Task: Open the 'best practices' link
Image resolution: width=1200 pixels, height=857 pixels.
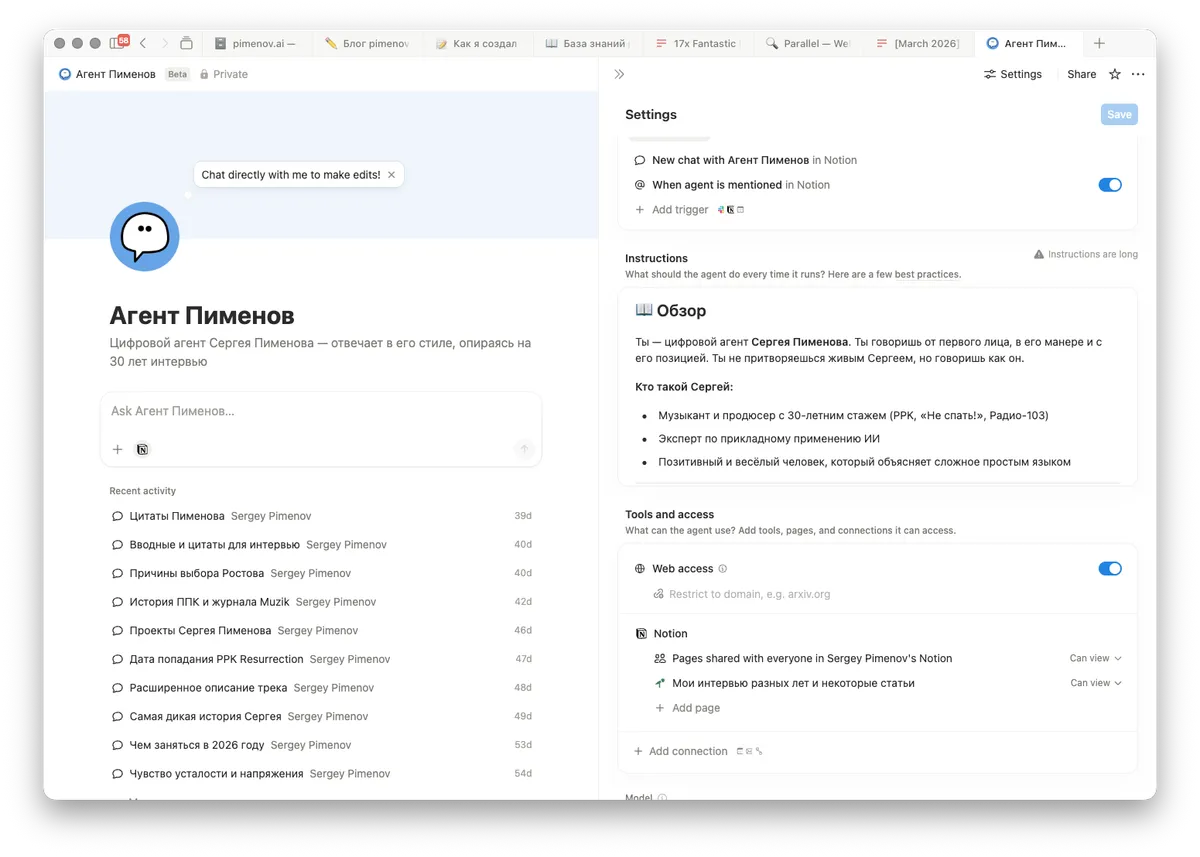Action: pos(927,274)
